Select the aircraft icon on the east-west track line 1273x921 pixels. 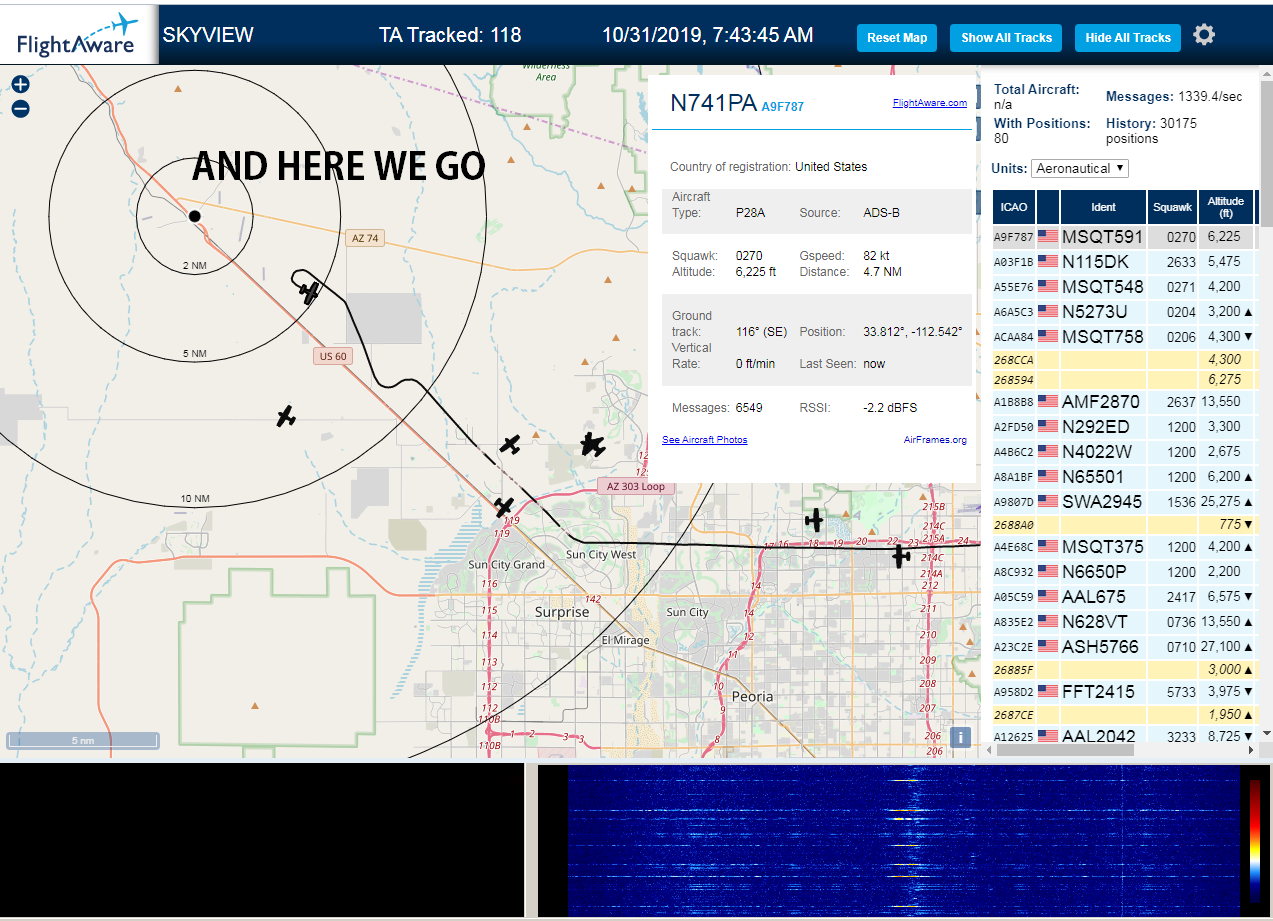(x=900, y=555)
